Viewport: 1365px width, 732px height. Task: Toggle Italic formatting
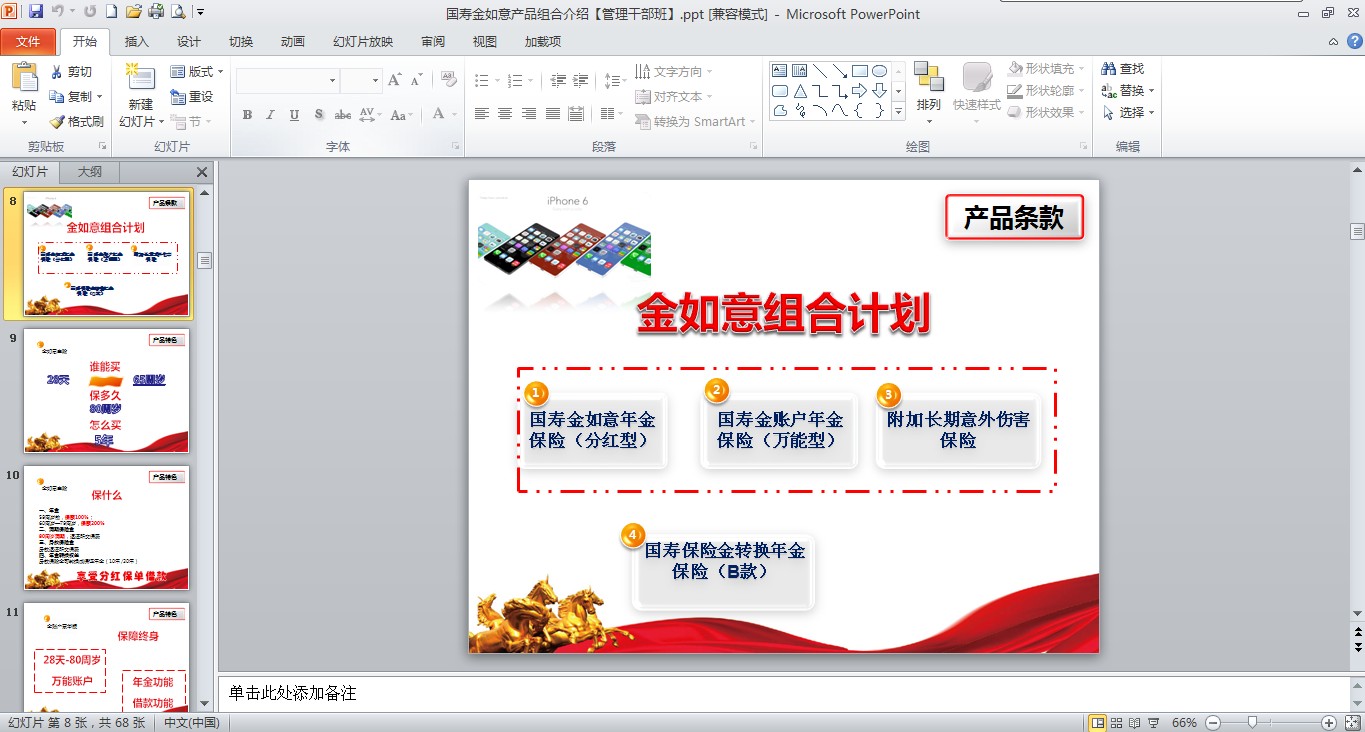(270, 115)
